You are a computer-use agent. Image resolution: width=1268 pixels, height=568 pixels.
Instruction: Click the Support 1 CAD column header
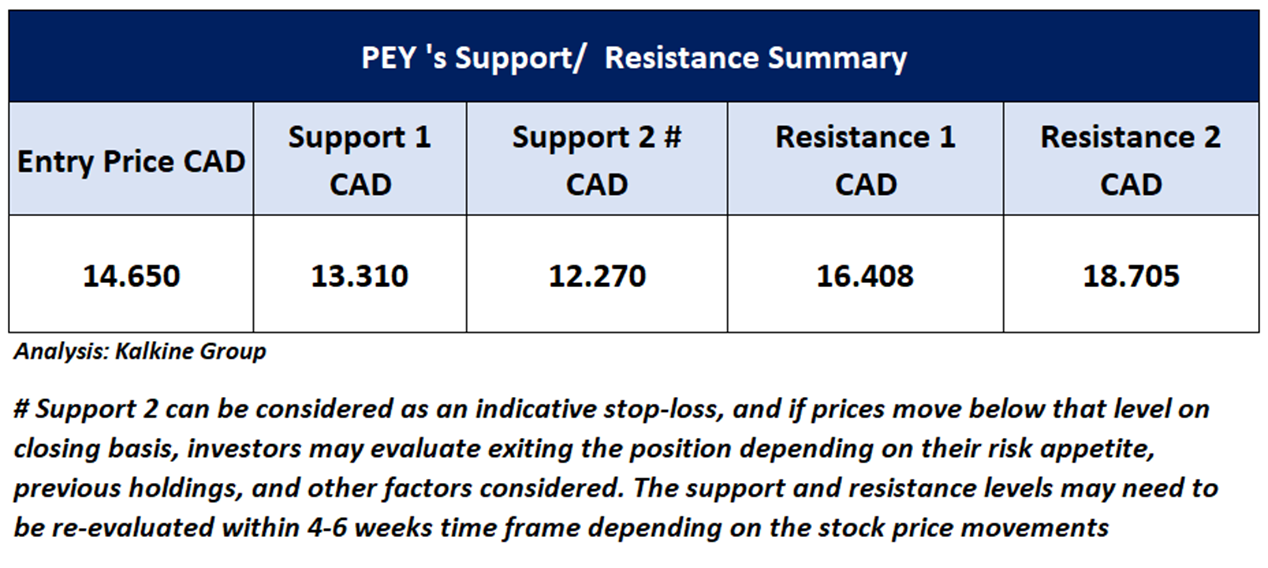[359, 160]
